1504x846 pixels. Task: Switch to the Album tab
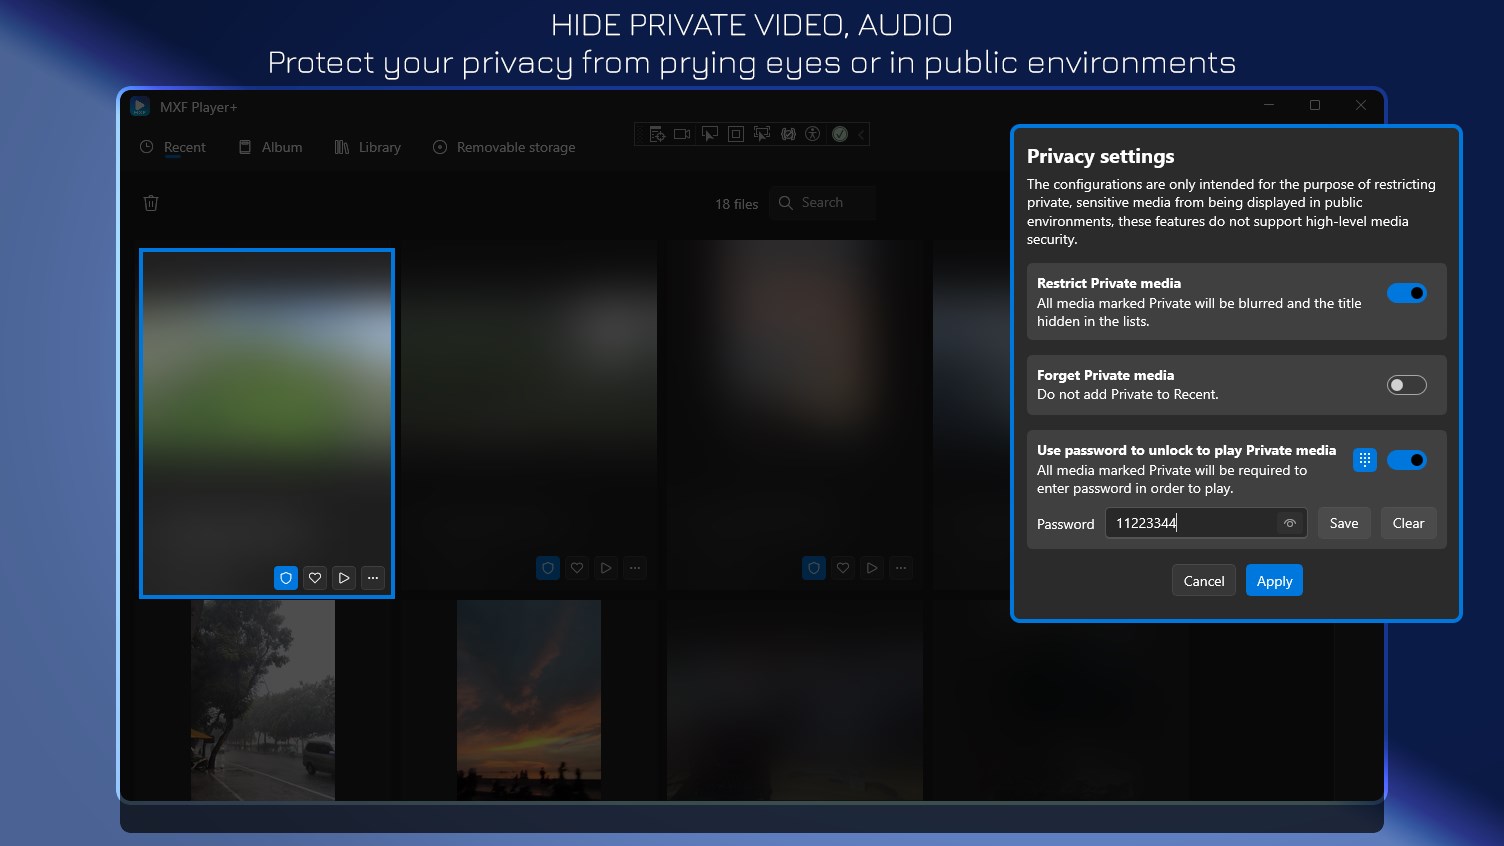[270, 147]
